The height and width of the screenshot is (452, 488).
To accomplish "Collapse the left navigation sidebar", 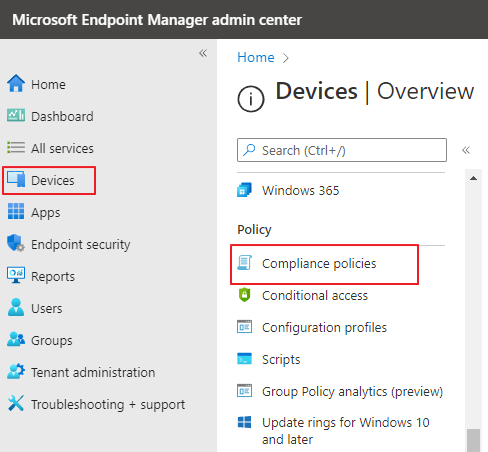I will (x=203, y=53).
